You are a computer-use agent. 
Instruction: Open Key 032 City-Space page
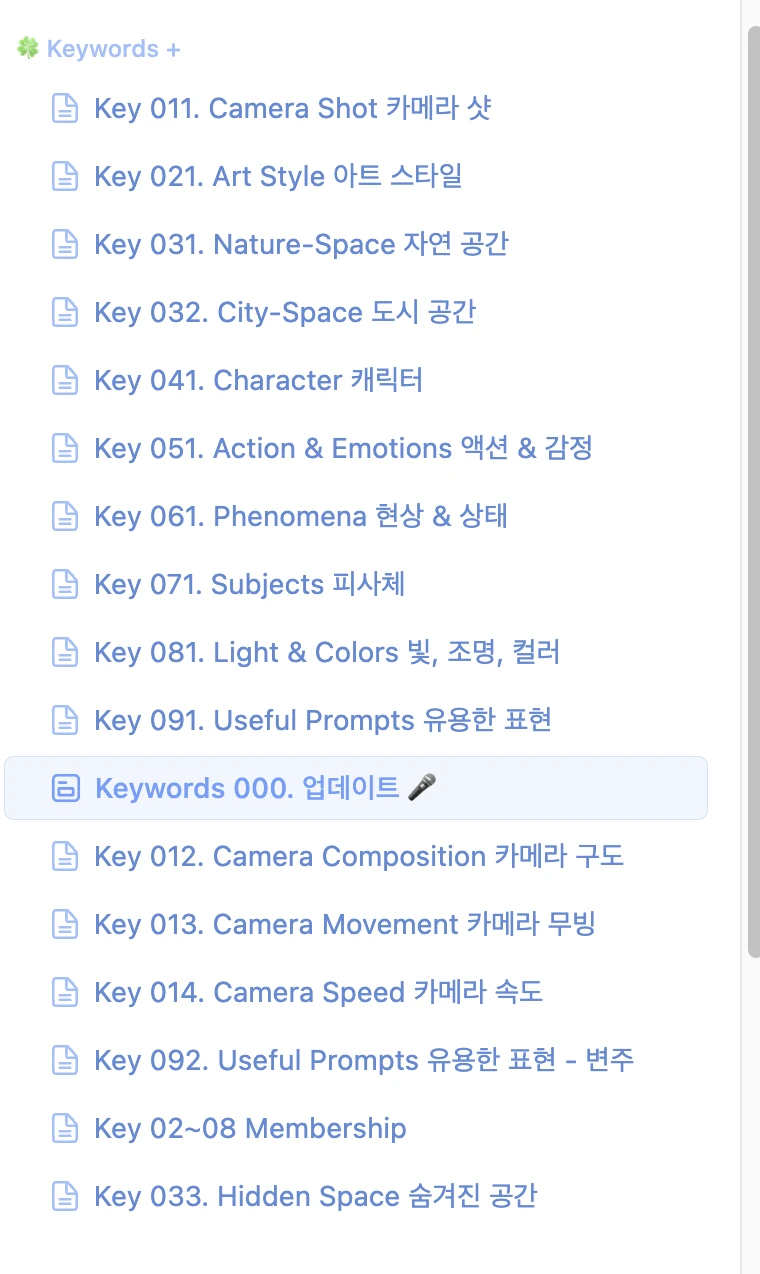285,312
